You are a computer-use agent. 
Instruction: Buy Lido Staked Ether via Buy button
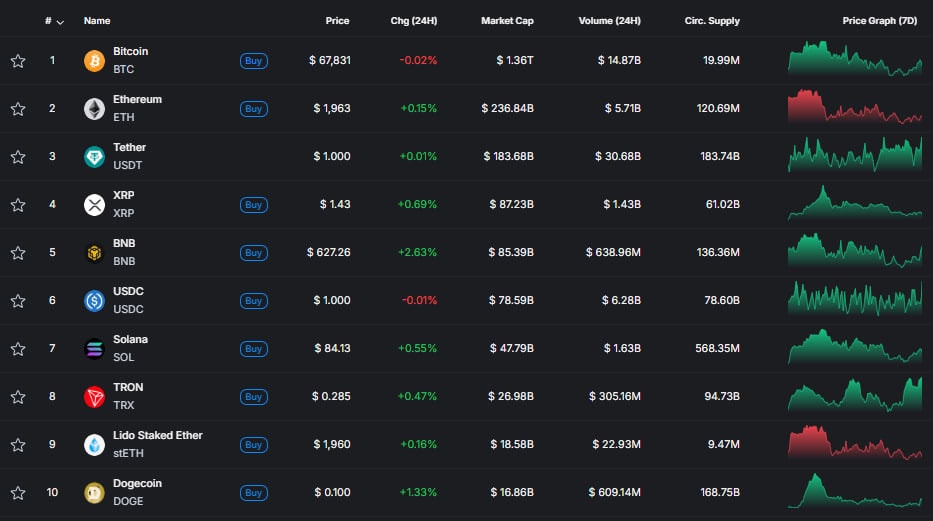[253, 445]
